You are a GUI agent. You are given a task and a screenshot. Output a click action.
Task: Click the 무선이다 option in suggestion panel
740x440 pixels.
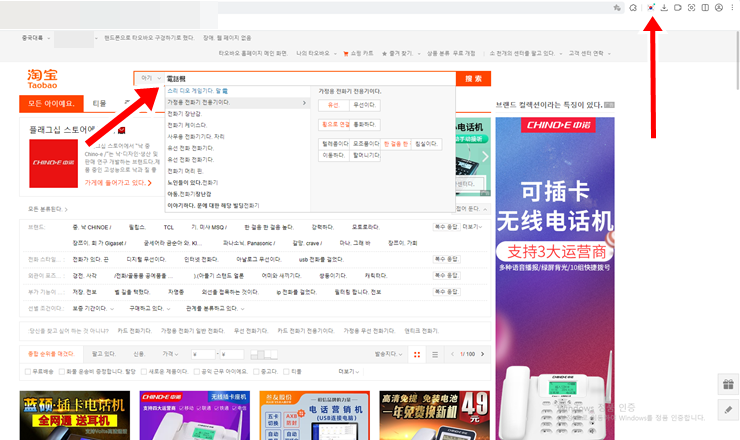[365, 105]
